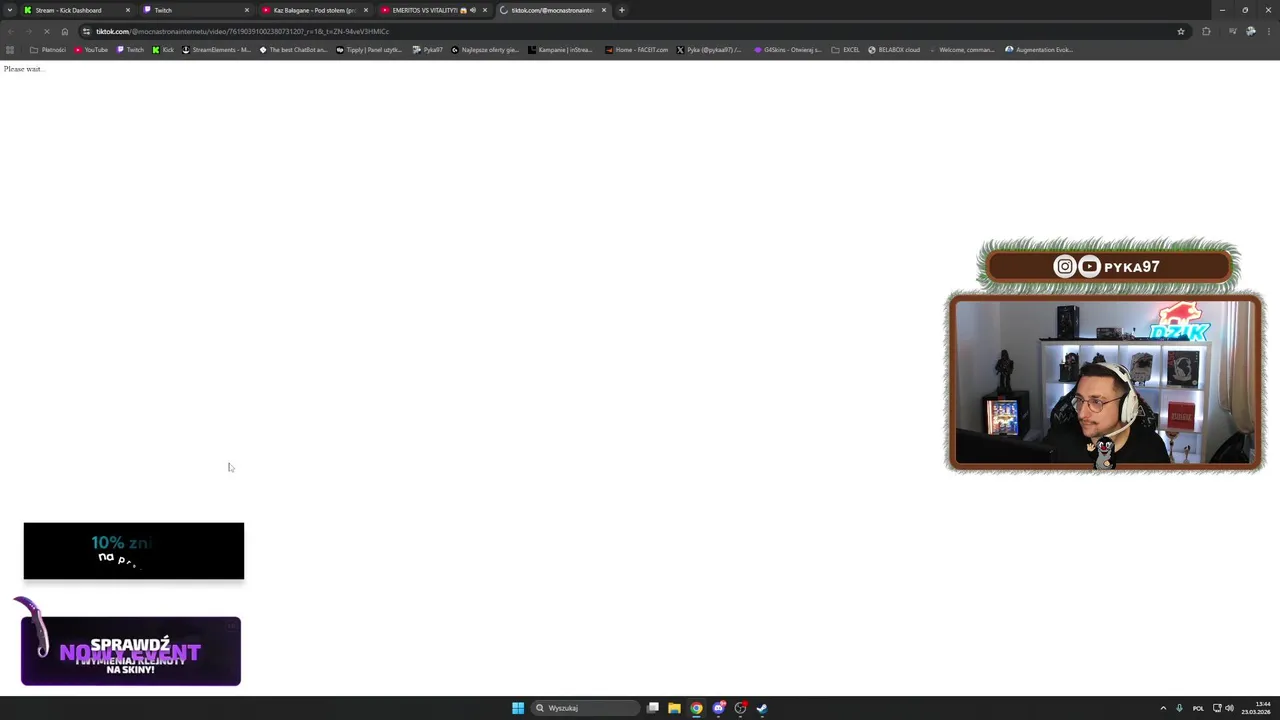Open Task View on the taskbar

[653, 708]
